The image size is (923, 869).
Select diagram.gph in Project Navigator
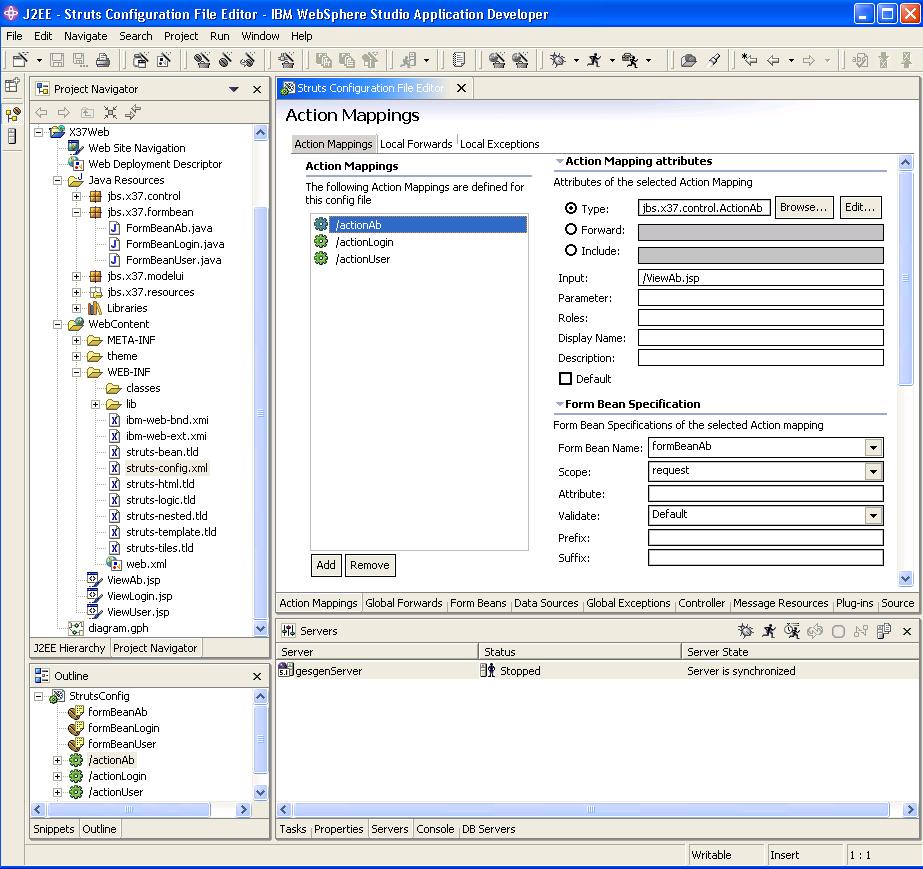118,628
